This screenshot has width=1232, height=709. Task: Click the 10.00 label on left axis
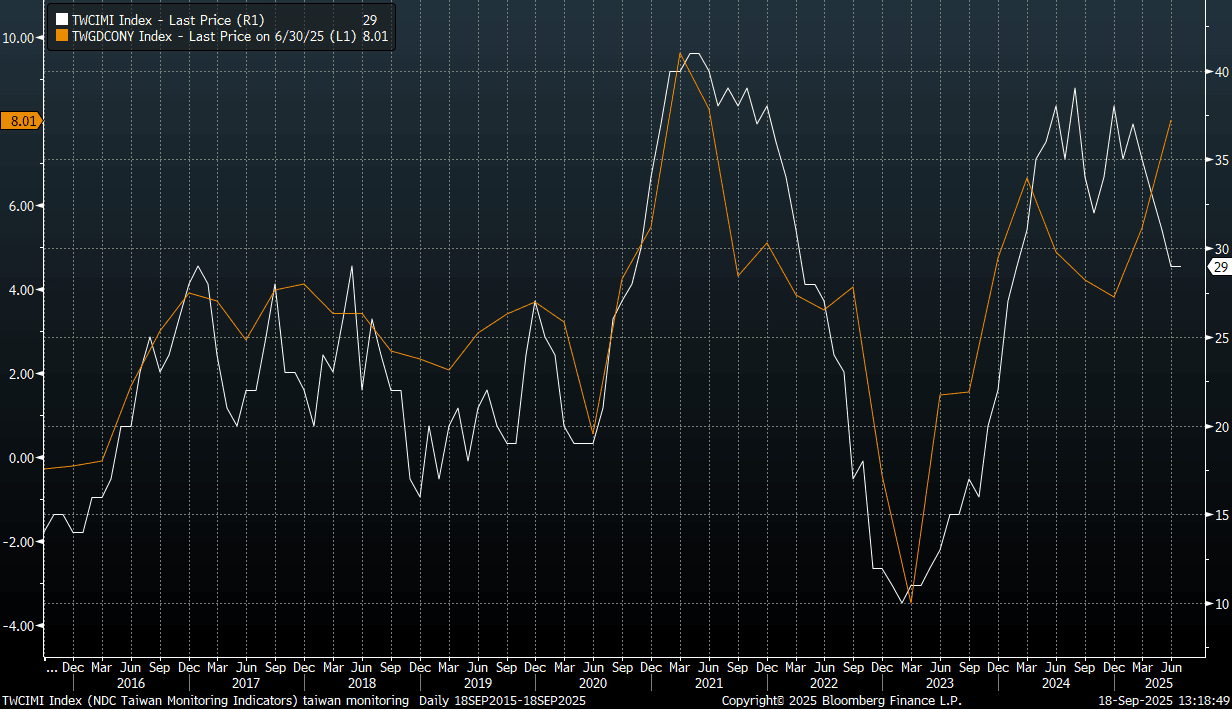pos(20,38)
